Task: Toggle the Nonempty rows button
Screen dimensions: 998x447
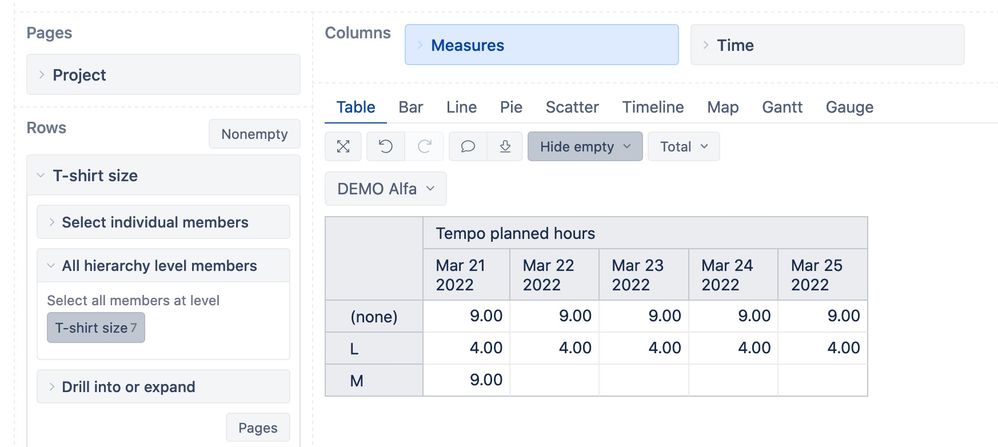Action: pos(254,134)
